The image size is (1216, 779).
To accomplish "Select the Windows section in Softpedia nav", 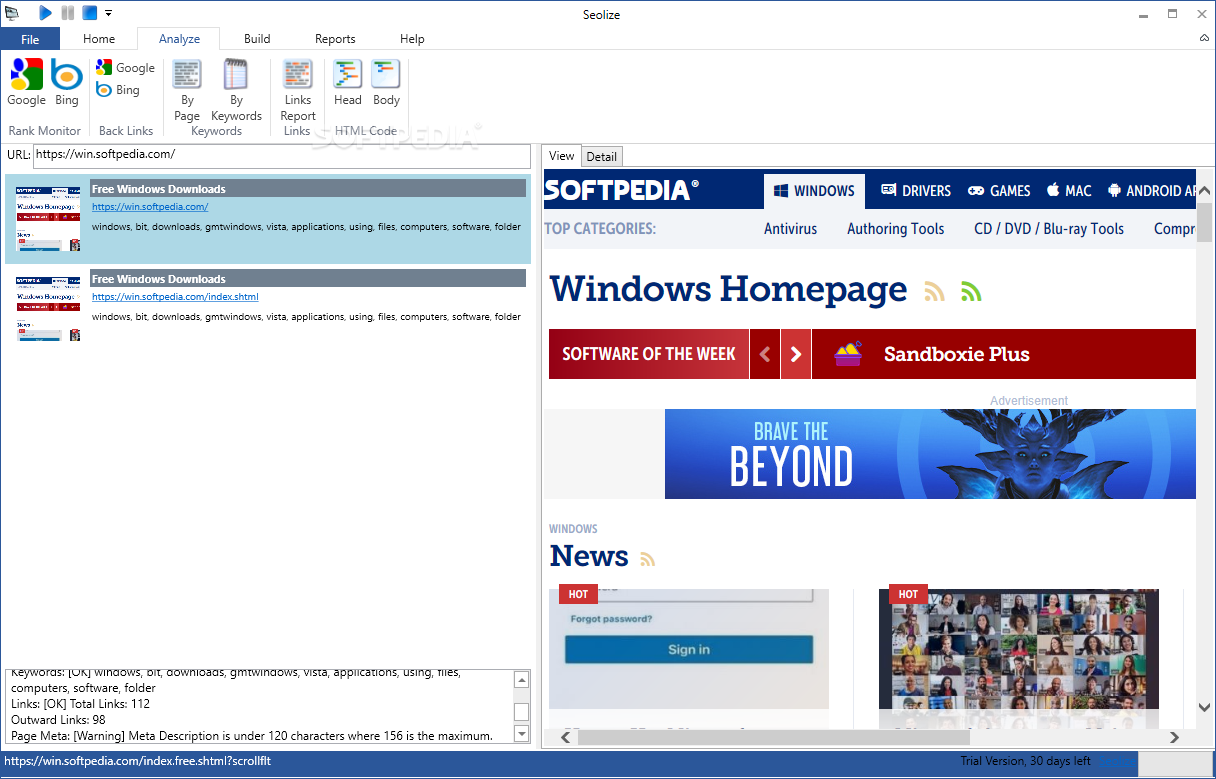I will [814, 191].
